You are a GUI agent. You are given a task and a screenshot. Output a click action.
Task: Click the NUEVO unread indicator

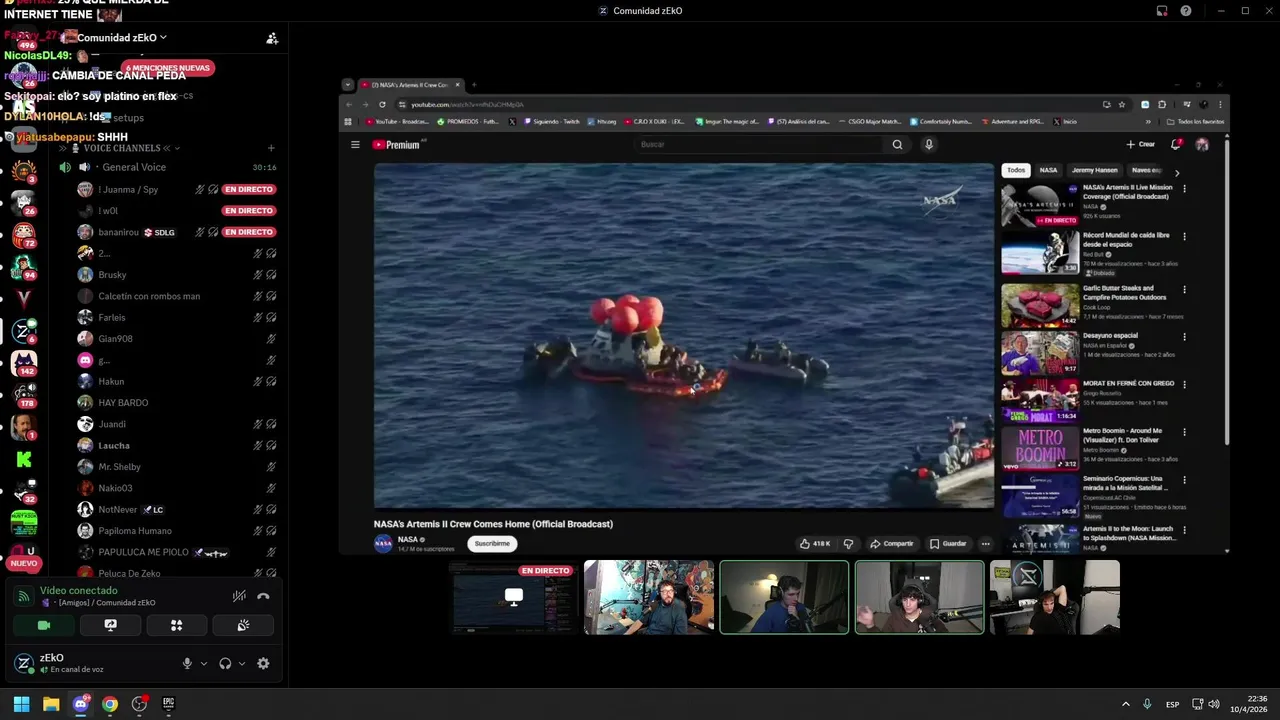pos(24,563)
